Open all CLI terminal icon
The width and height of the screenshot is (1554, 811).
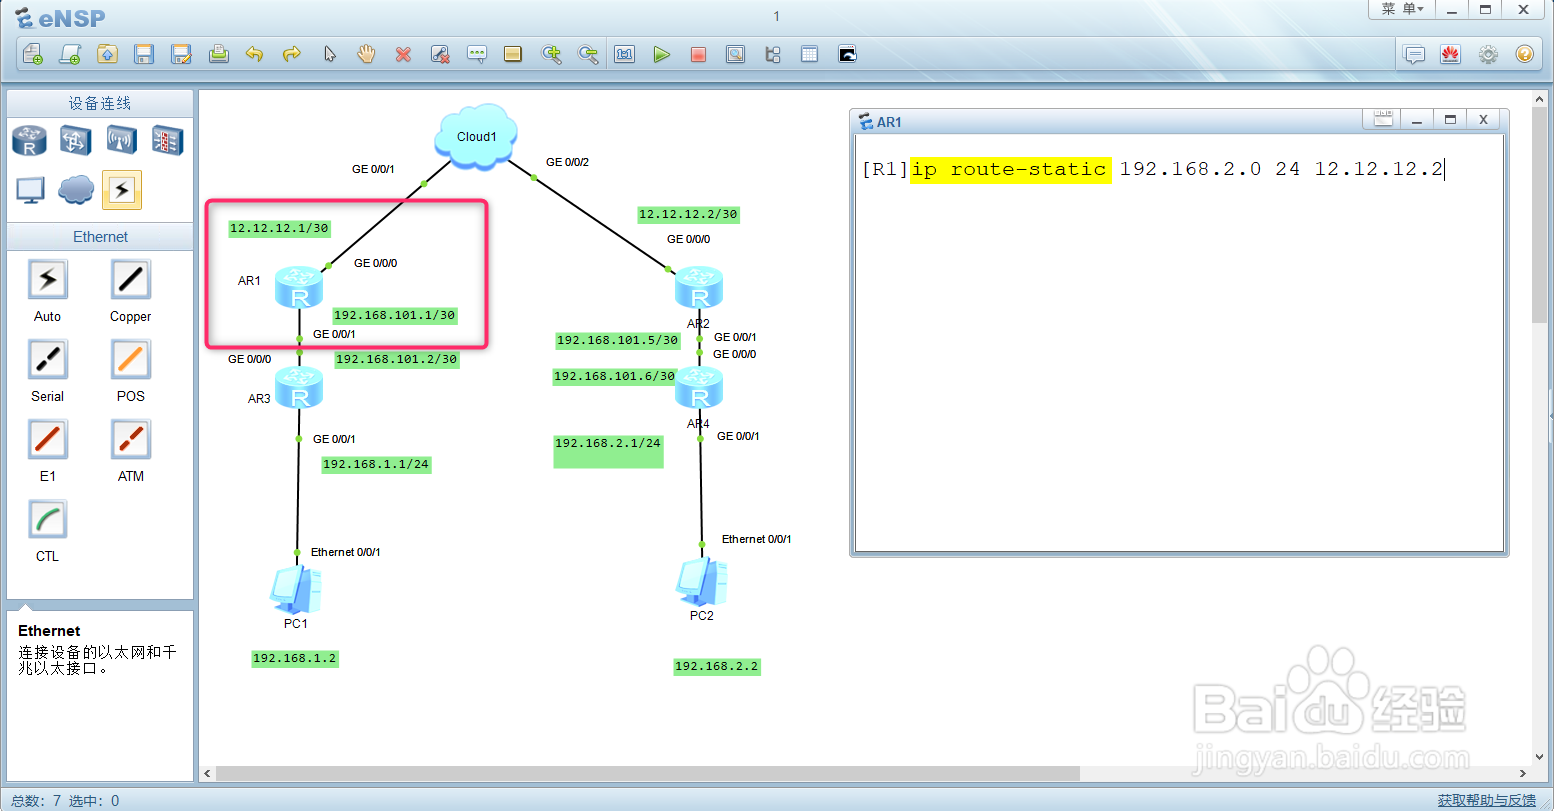pyautogui.click(x=847, y=54)
